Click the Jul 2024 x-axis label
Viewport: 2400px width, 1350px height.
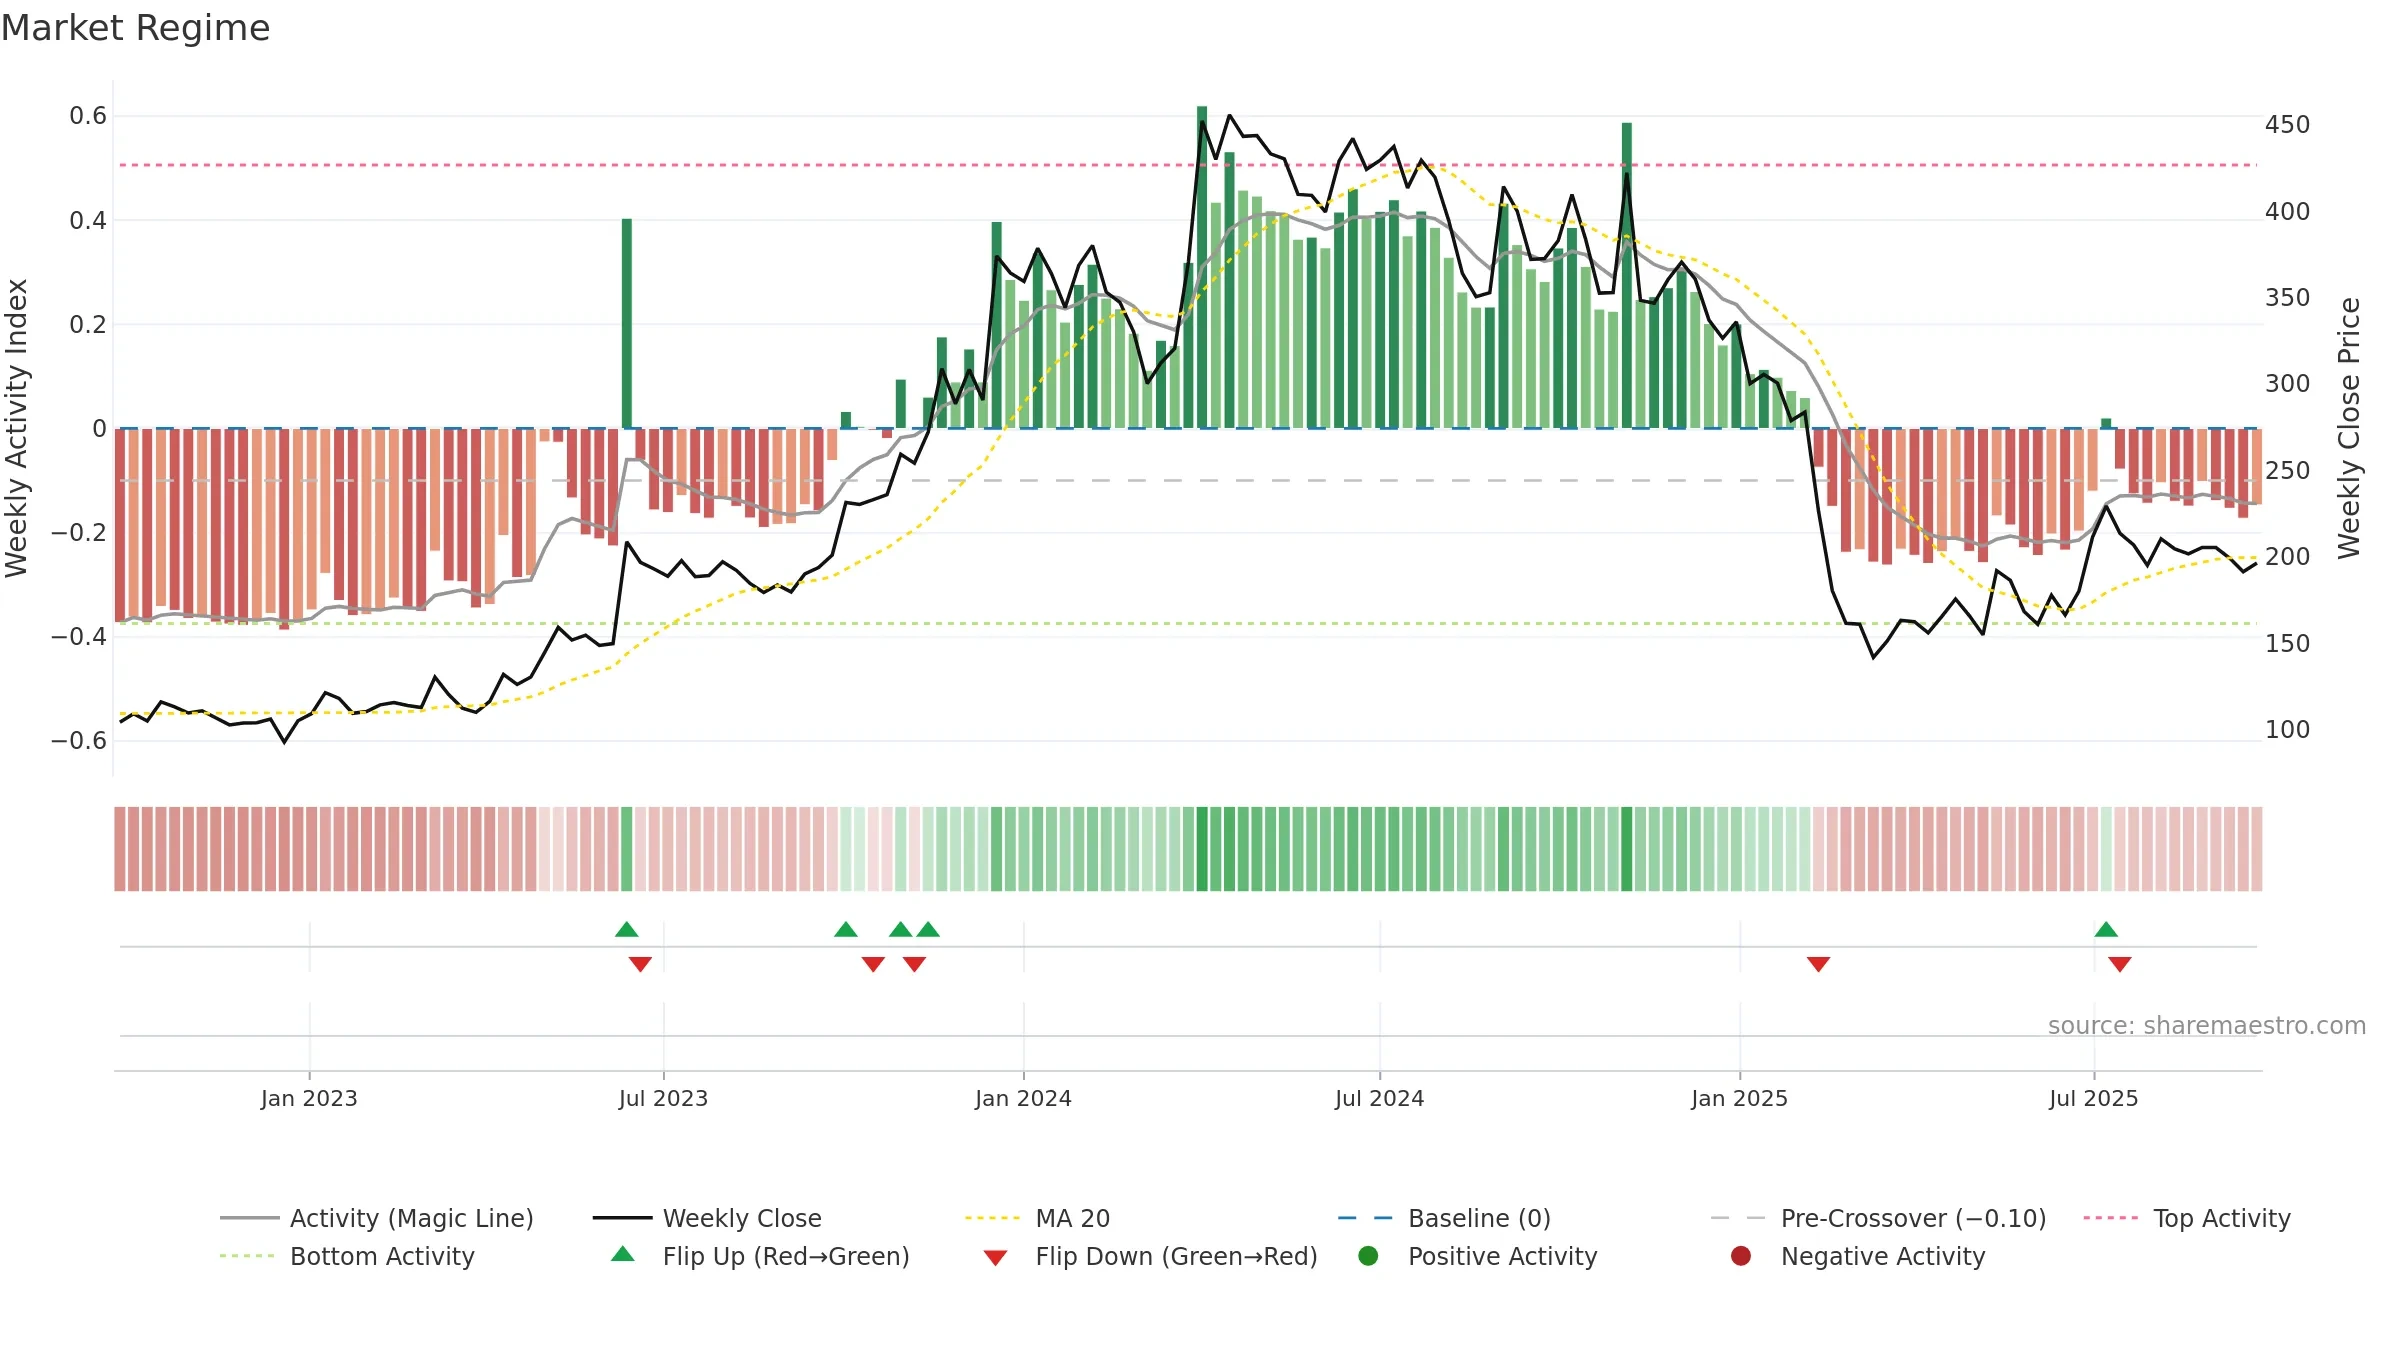[x=1379, y=1098]
